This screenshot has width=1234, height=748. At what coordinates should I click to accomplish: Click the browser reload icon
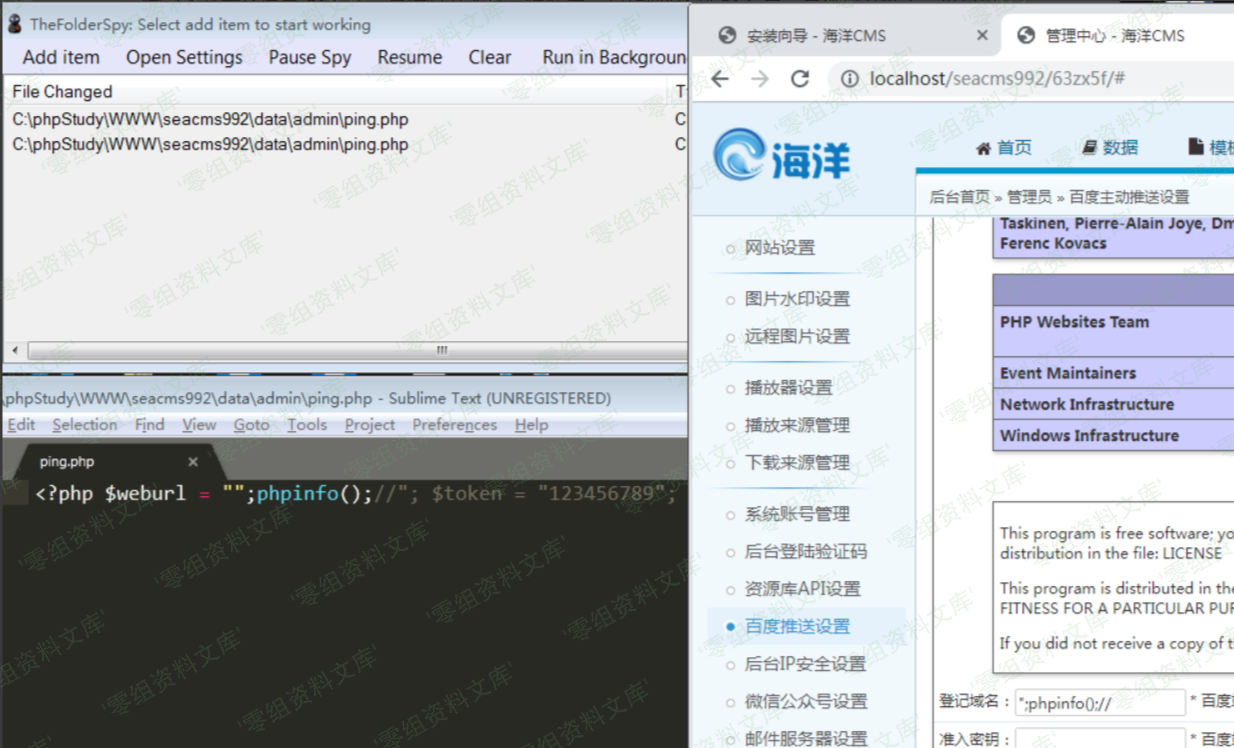point(799,79)
